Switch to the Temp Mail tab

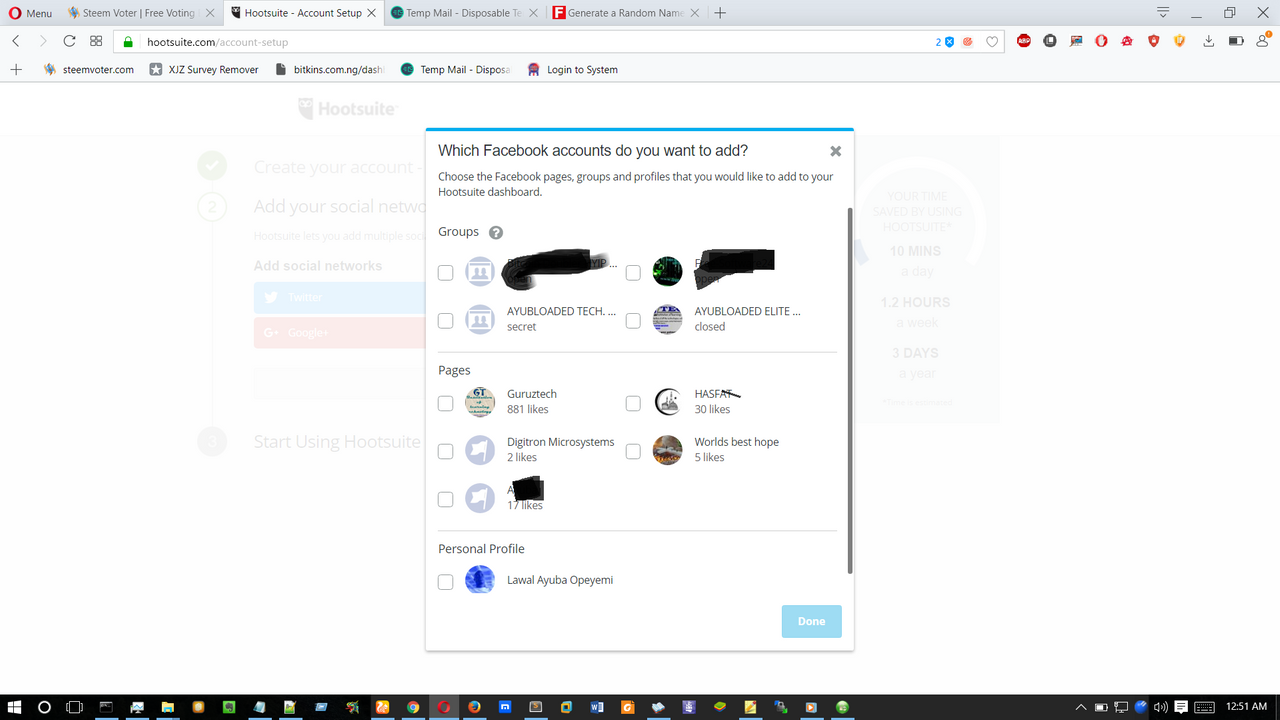[463, 13]
